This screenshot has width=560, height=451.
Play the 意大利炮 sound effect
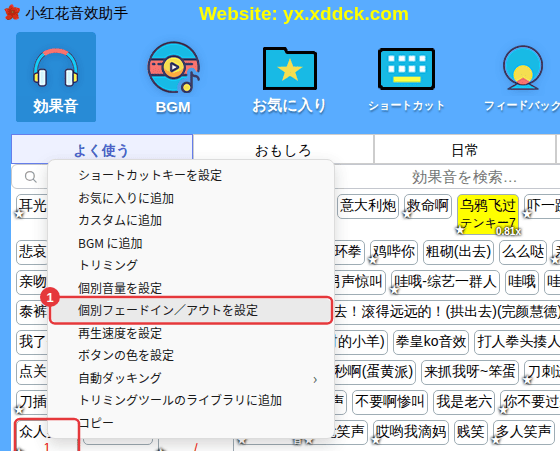tap(368, 206)
